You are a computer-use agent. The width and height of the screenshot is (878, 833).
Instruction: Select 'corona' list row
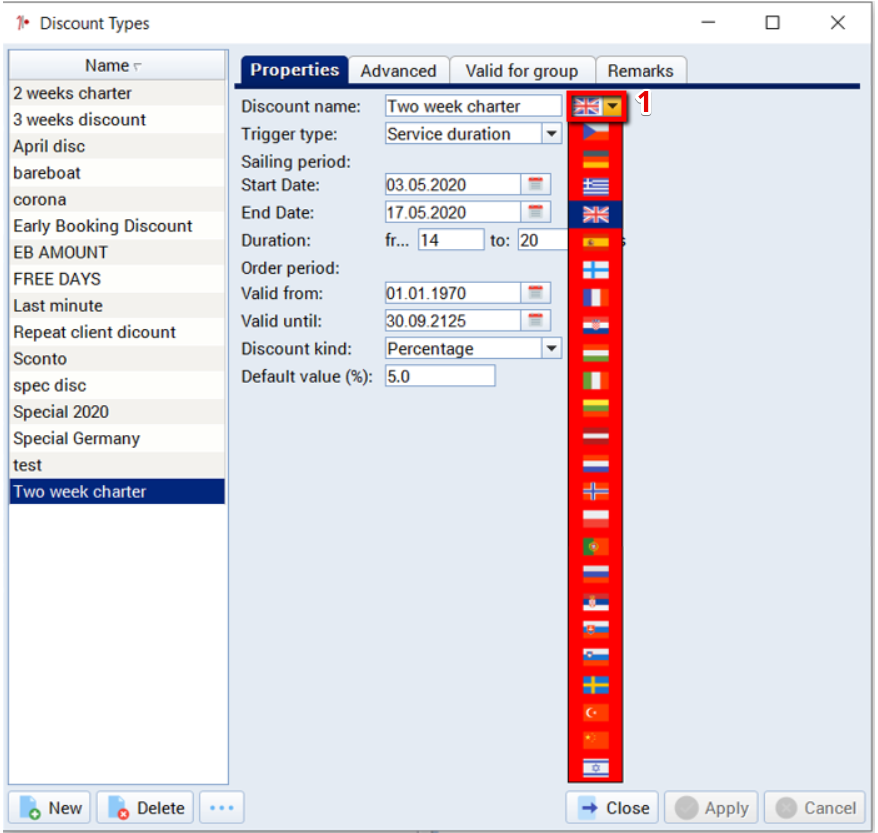point(117,199)
